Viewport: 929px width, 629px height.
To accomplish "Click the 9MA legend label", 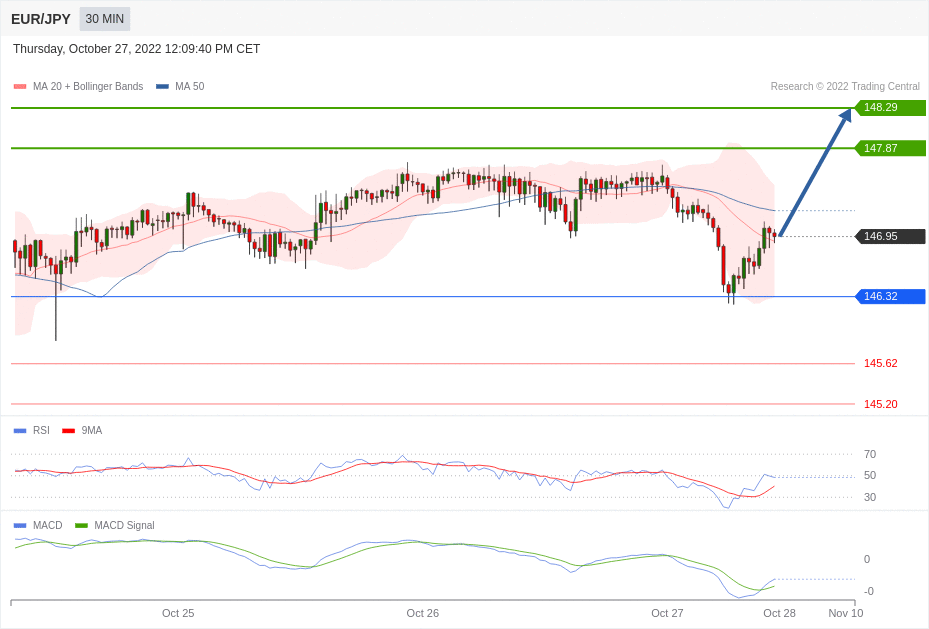I will pos(92,431).
